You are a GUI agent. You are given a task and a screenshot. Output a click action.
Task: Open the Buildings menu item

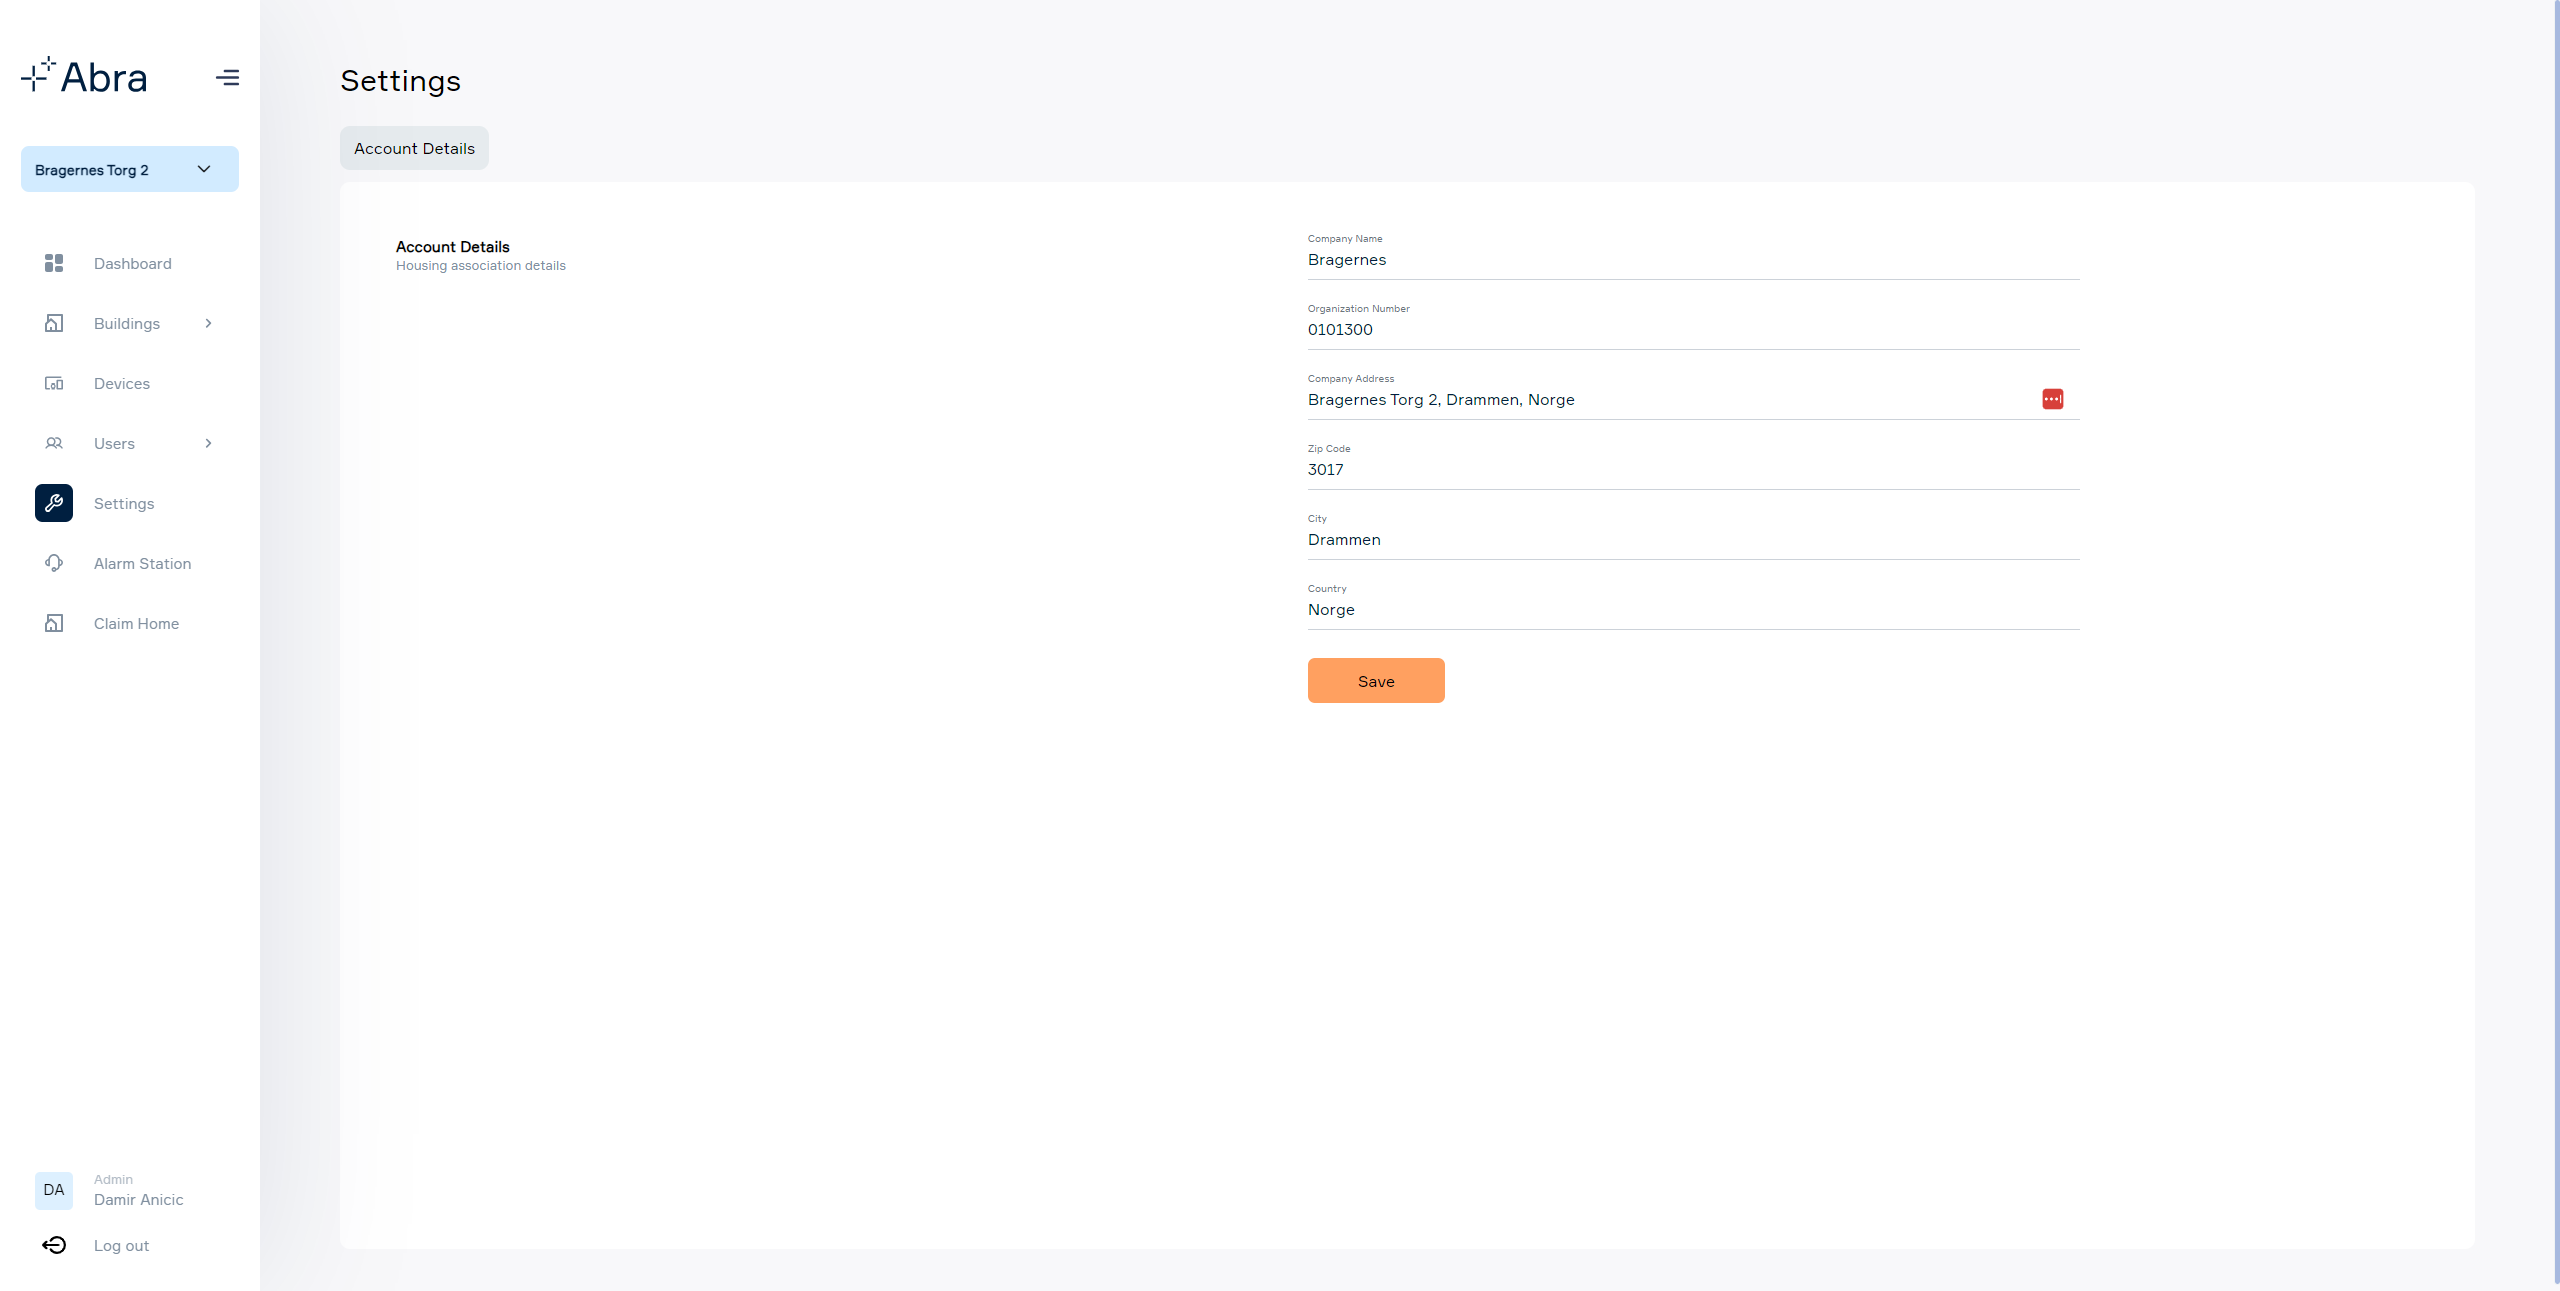tap(127, 323)
